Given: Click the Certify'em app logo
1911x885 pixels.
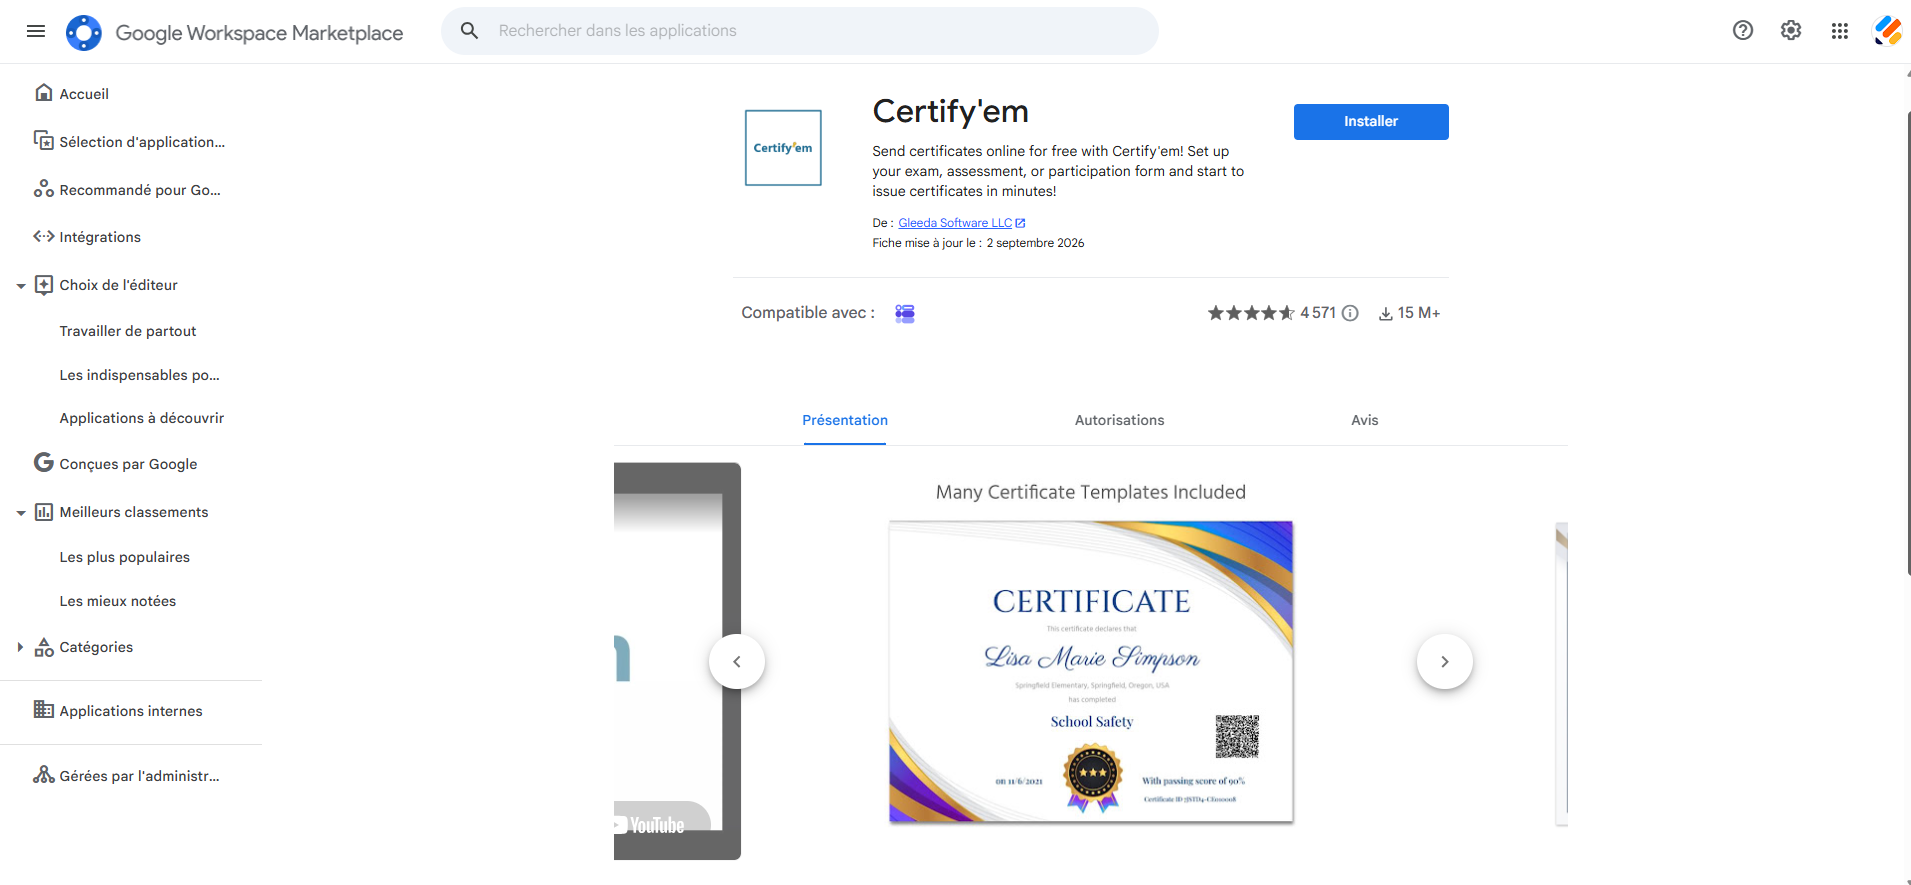Looking at the screenshot, I should point(783,148).
